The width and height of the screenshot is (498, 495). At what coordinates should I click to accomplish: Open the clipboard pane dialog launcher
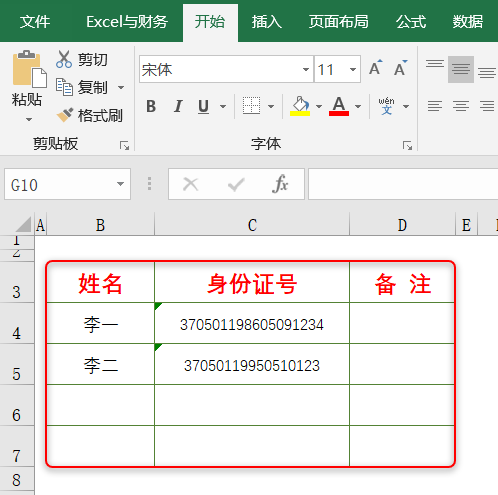tap(124, 146)
